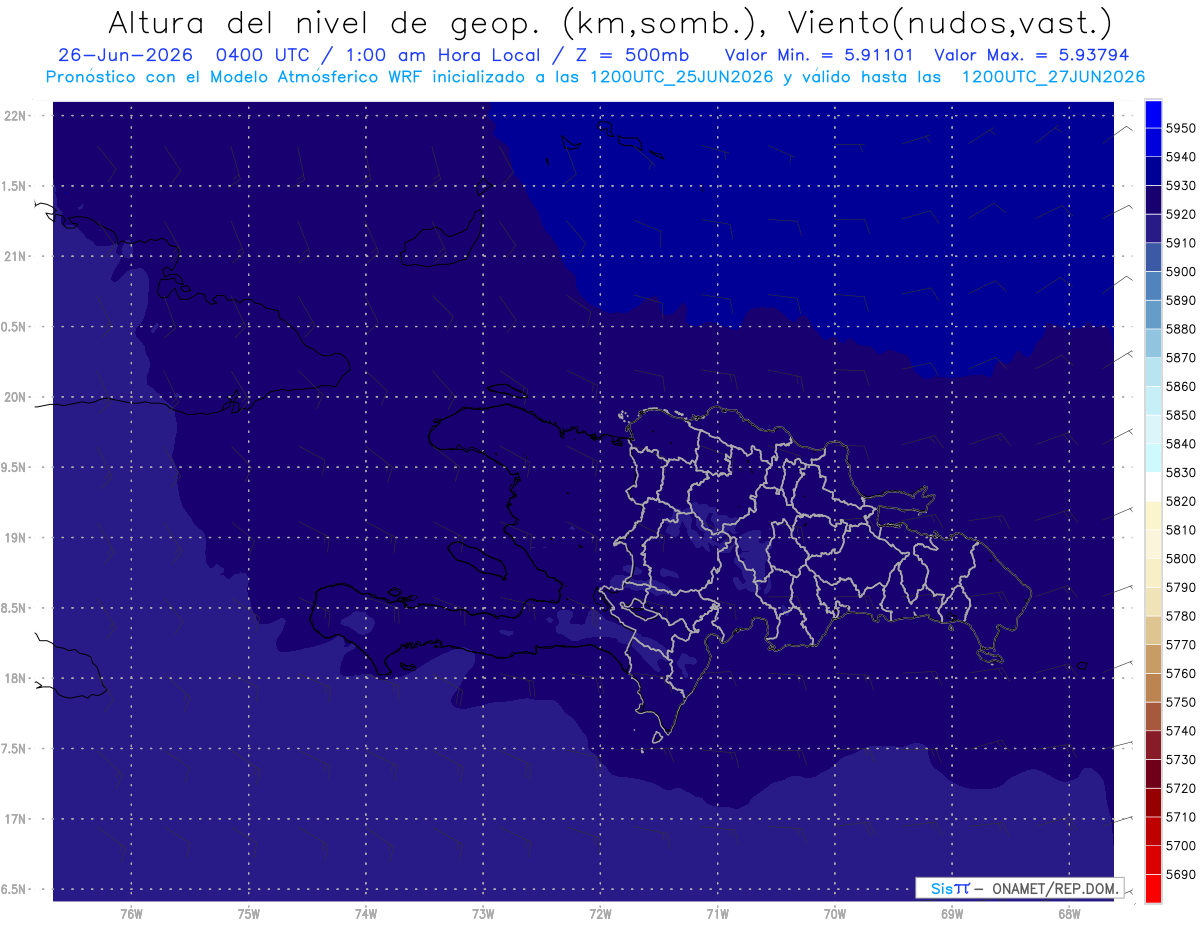Click the '21N' latitude label

[x=14, y=256]
